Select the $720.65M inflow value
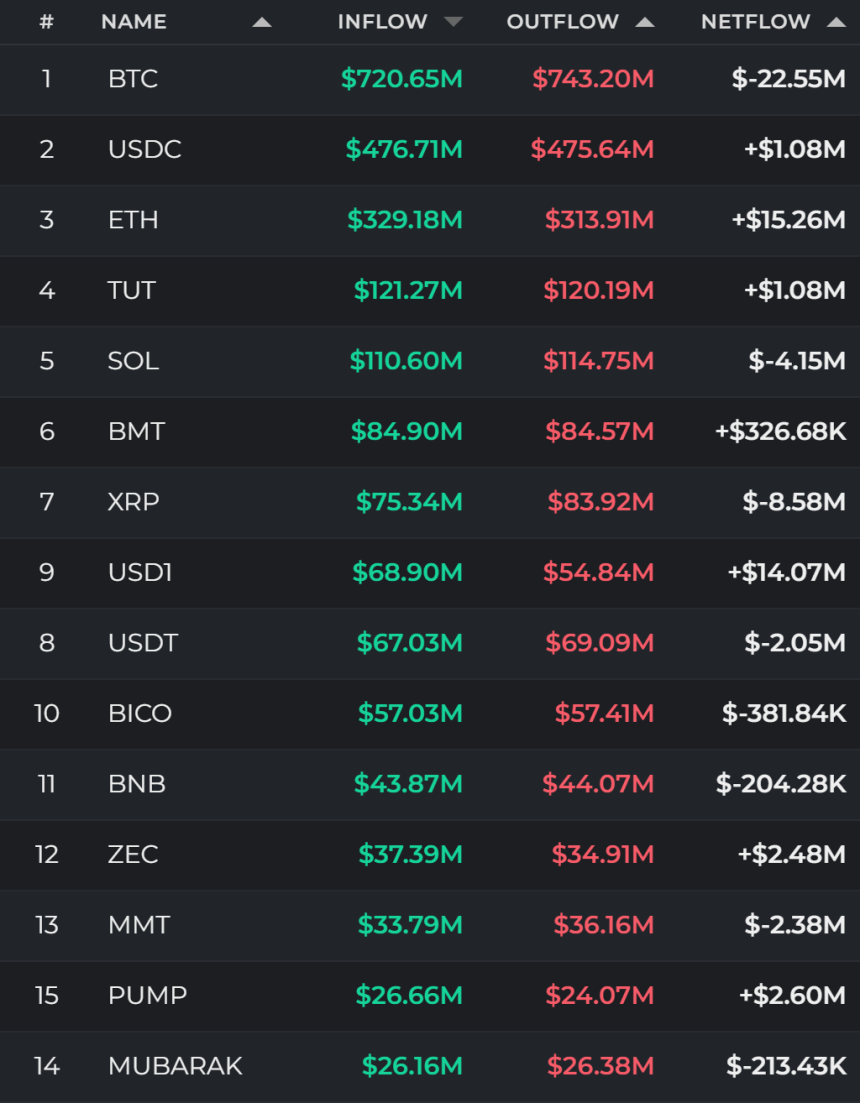The width and height of the screenshot is (860, 1103). [402, 79]
